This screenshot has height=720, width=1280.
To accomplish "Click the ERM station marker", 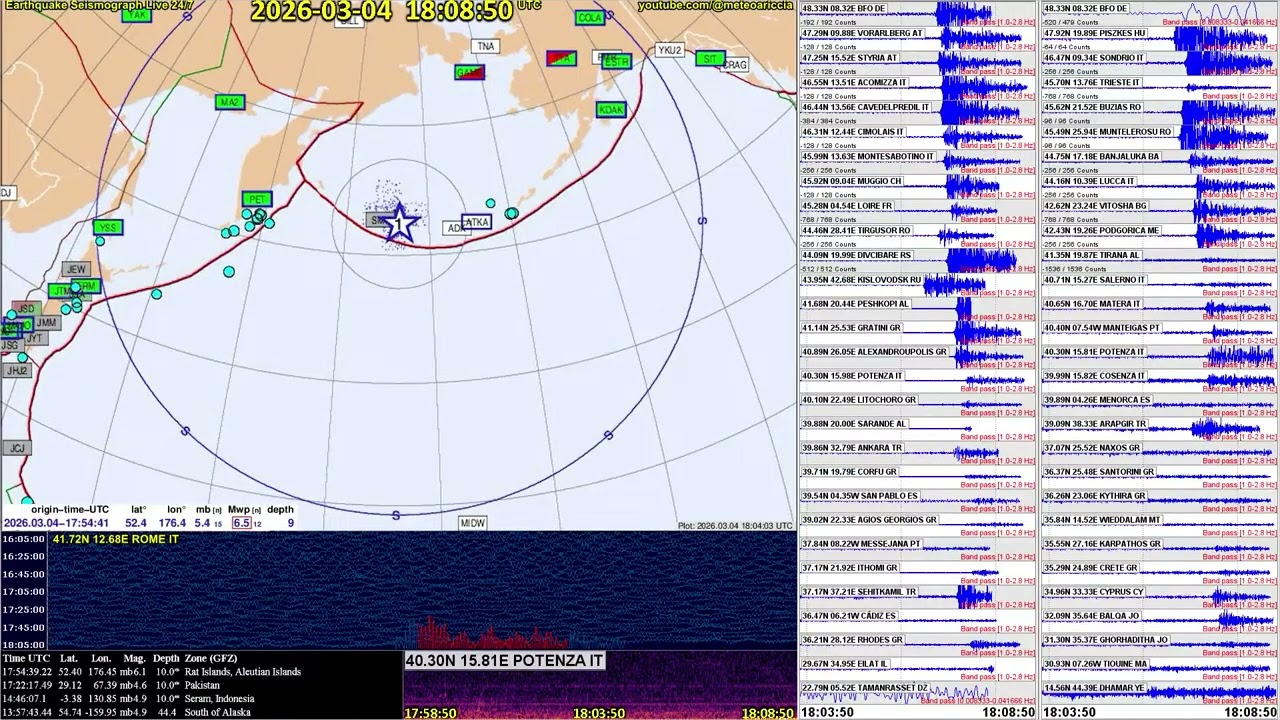I will pyautogui.click(x=87, y=287).
